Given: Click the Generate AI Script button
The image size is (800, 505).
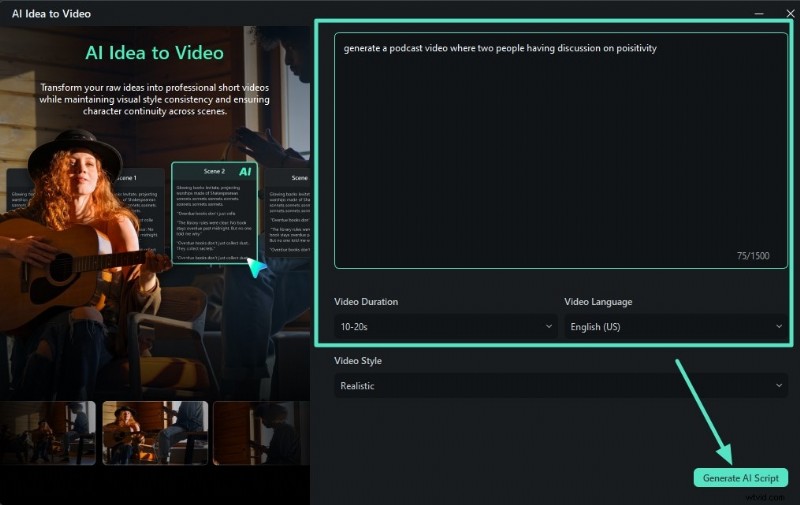Looking at the screenshot, I should 741,477.
